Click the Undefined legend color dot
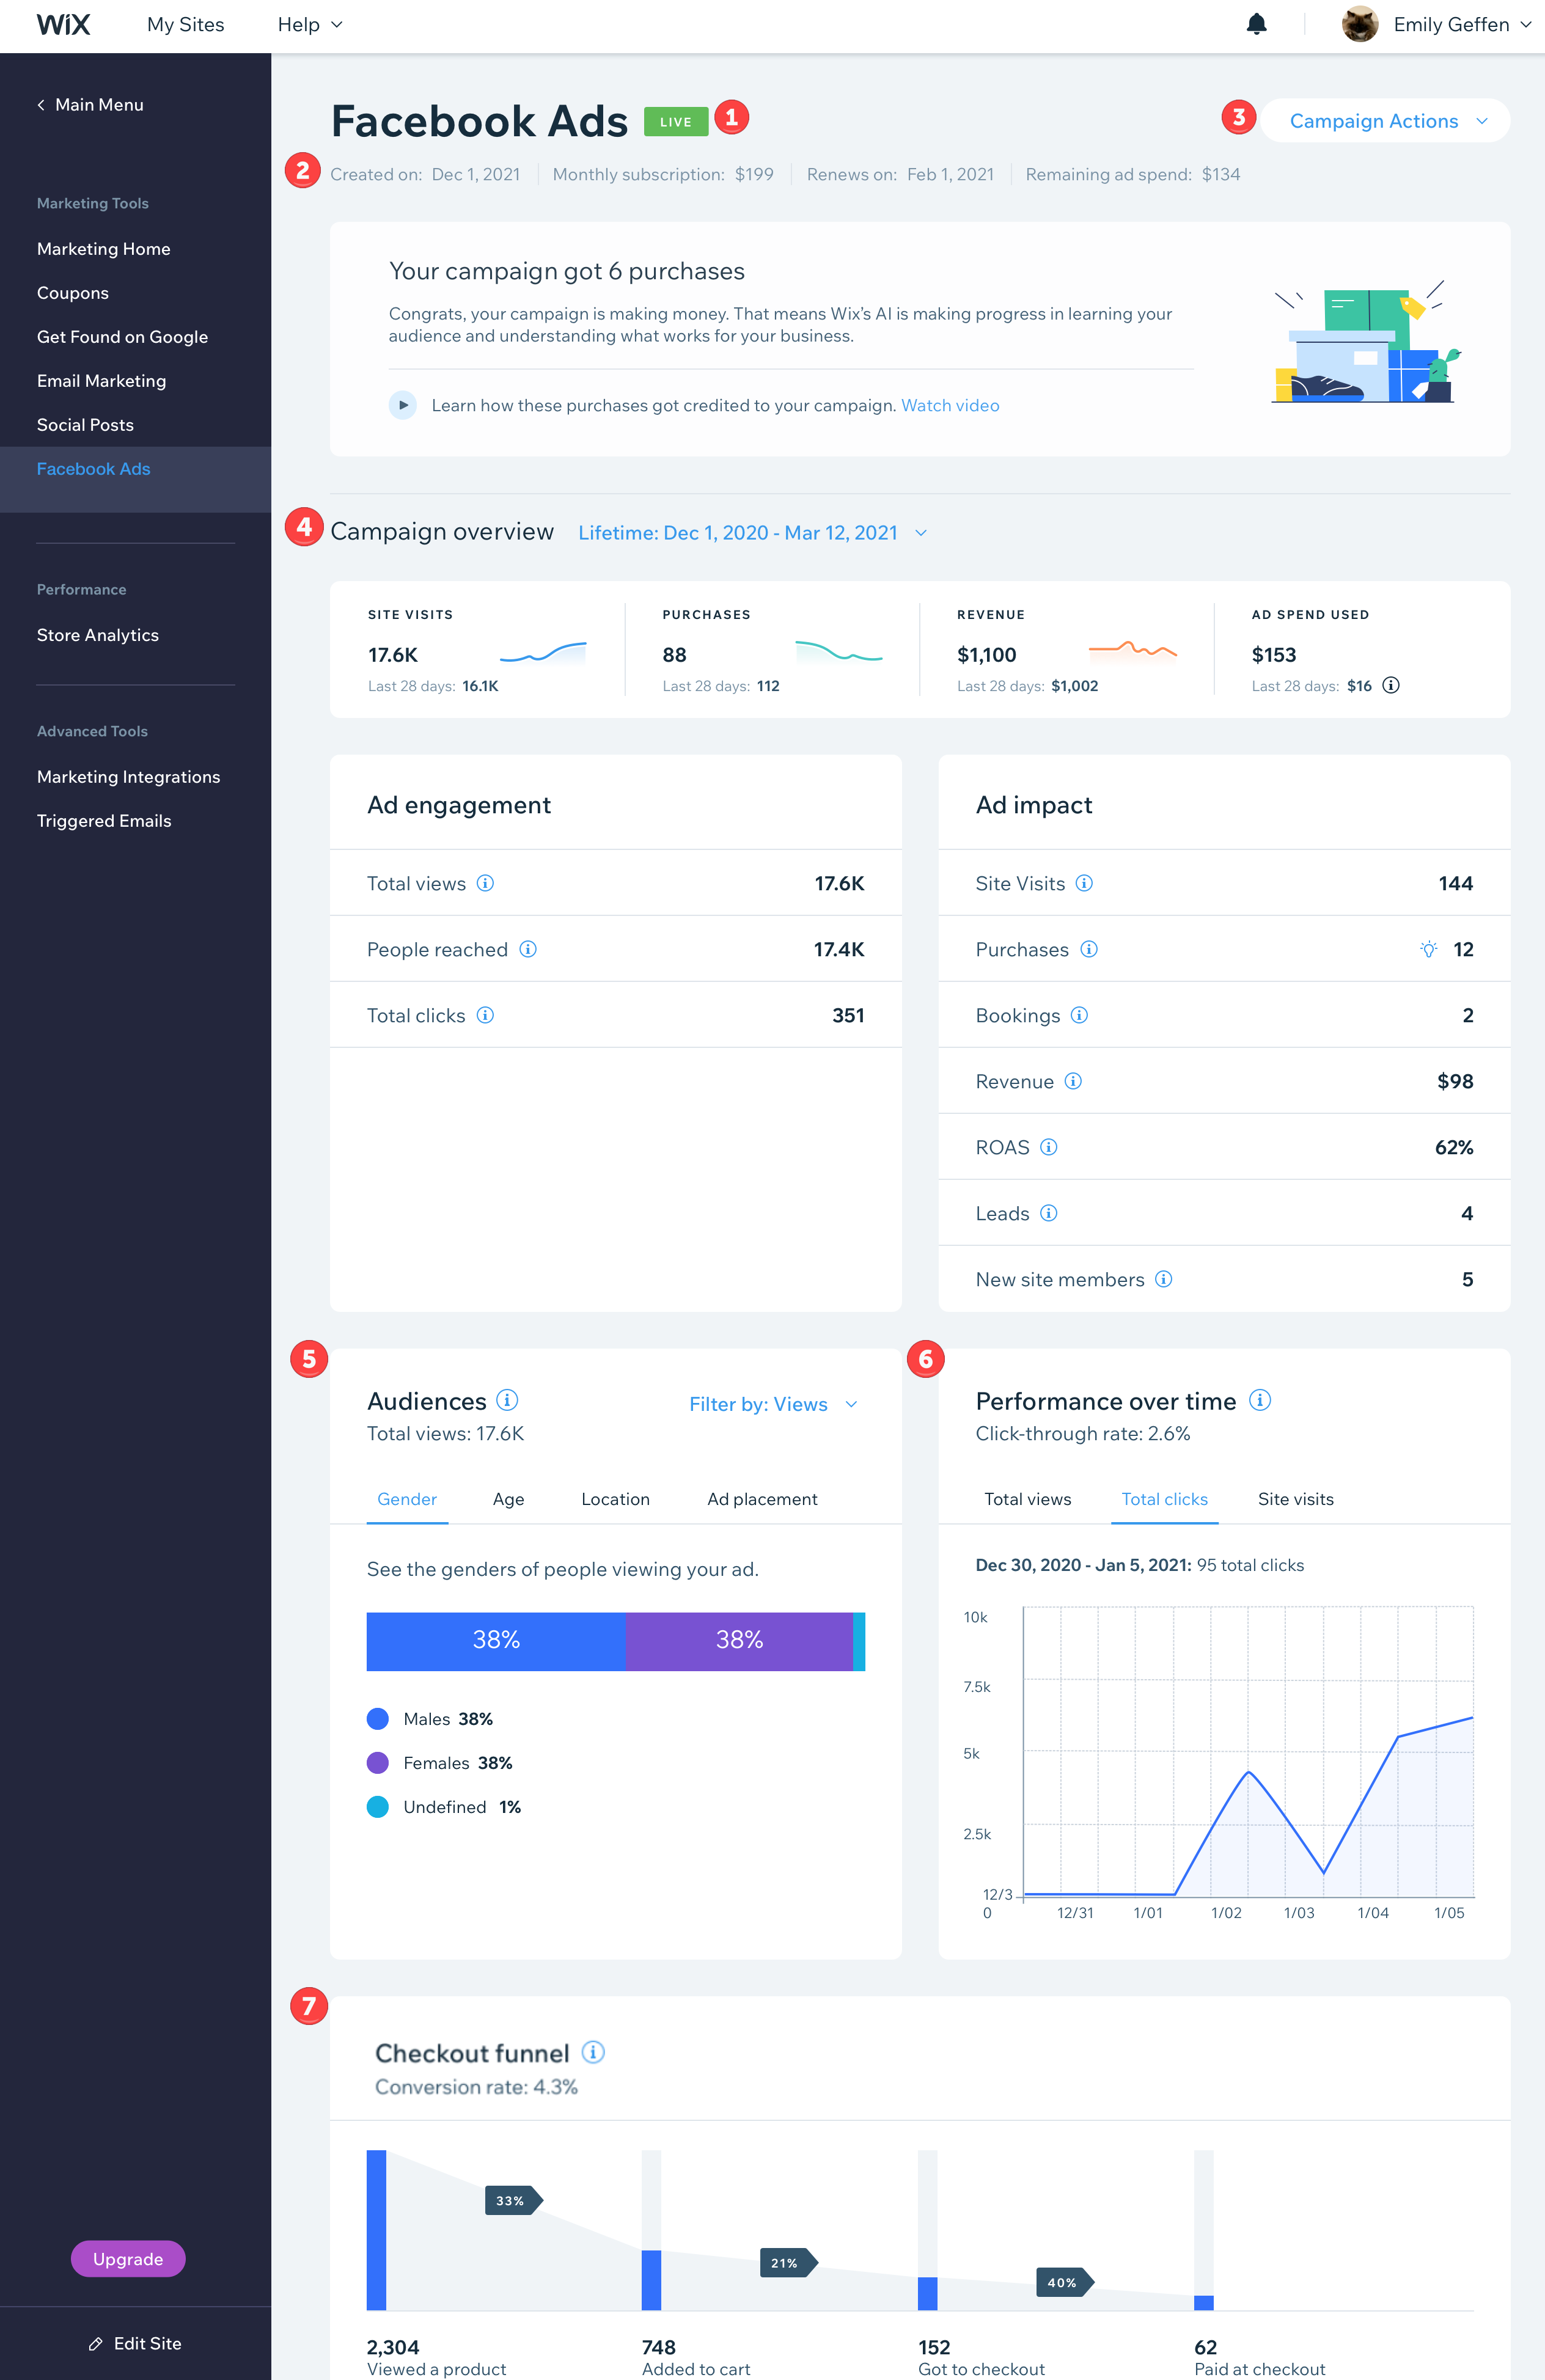Viewport: 1545px width, 2380px height. 378,1807
